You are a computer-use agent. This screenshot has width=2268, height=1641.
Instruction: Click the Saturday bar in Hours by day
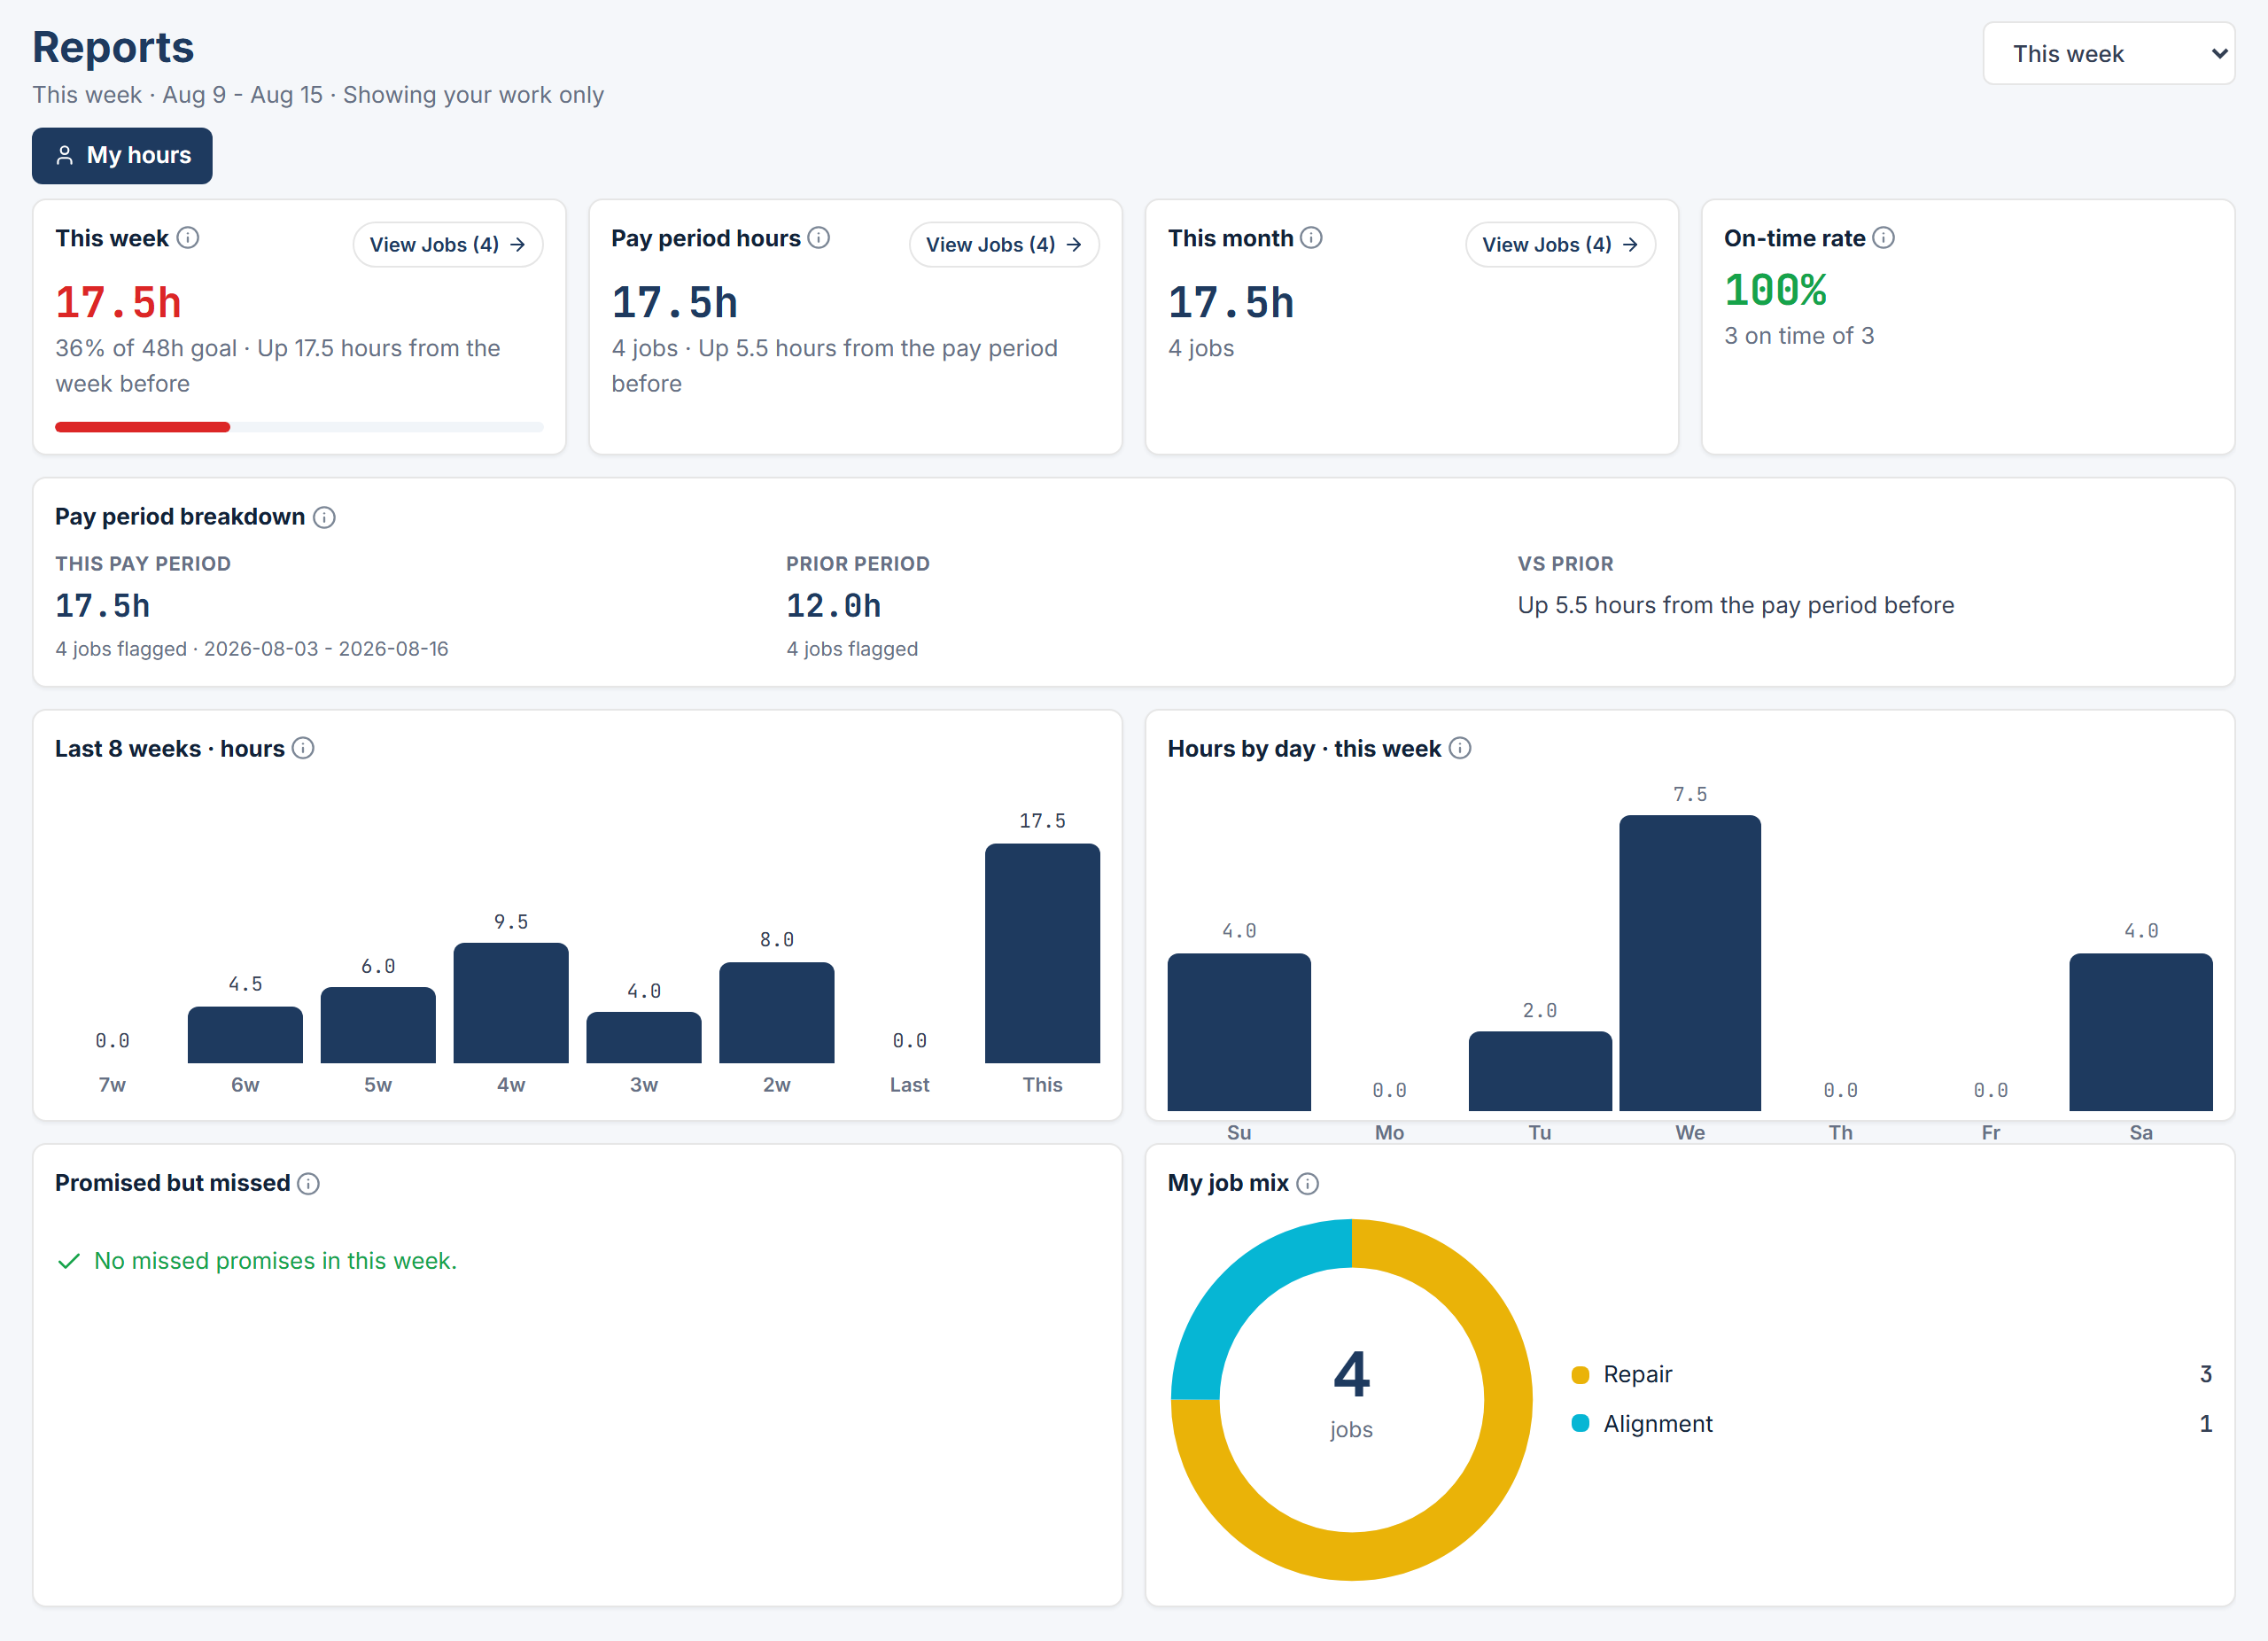click(2141, 1032)
